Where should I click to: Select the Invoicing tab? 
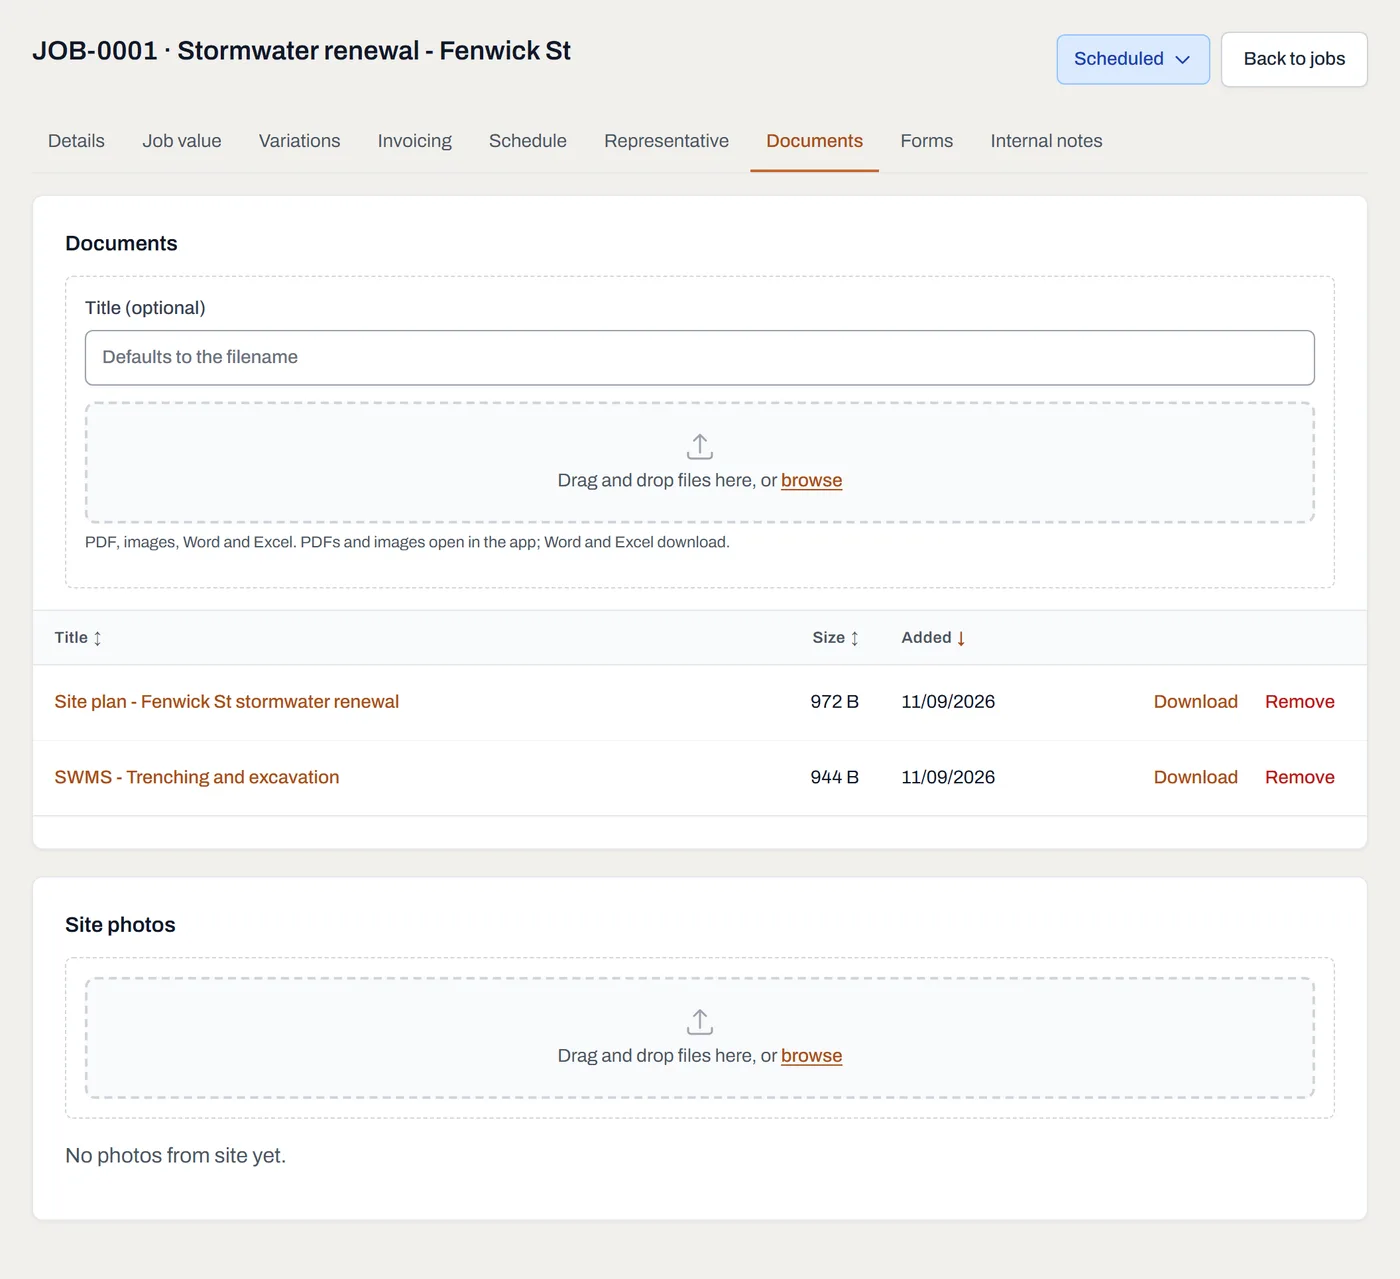415,141
